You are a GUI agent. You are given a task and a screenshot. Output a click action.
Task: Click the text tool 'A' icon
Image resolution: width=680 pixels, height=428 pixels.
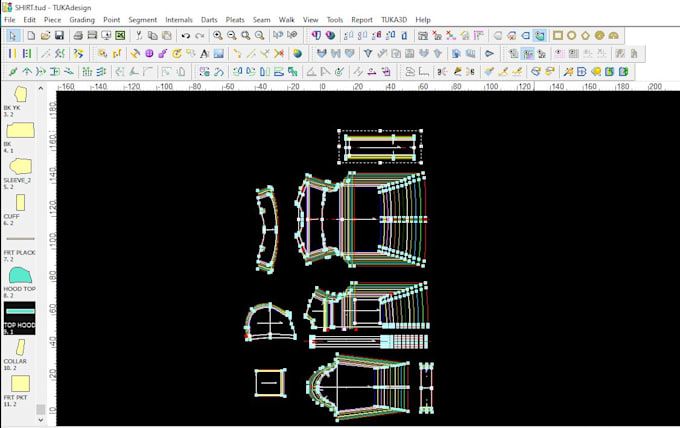(204, 53)
